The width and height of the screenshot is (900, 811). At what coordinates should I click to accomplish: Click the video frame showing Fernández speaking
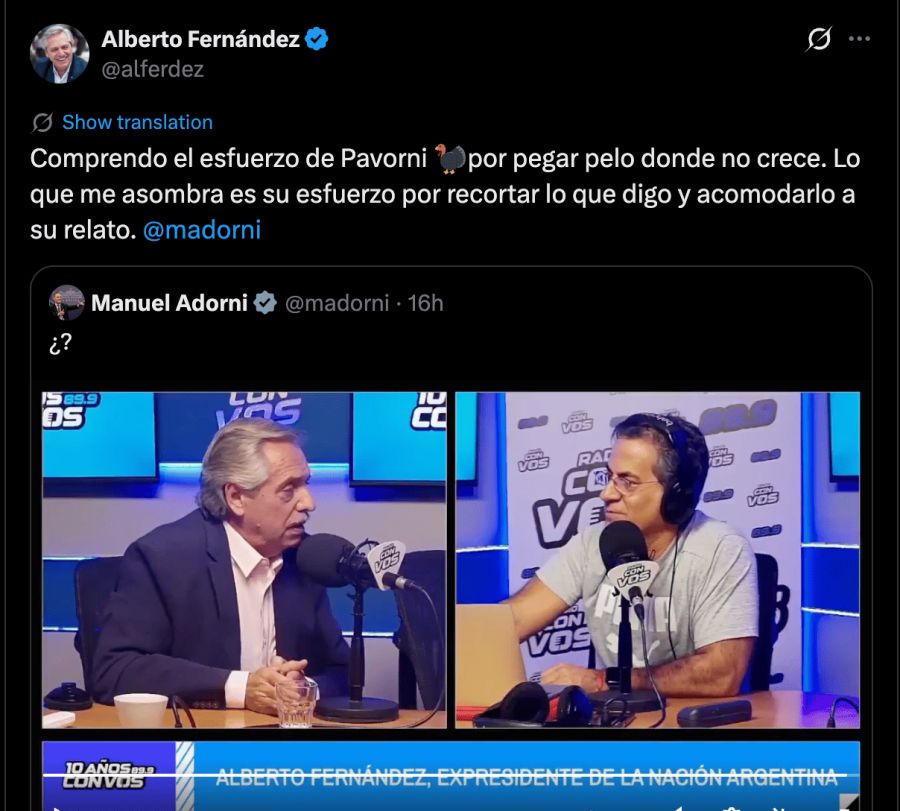pos(244,560)
